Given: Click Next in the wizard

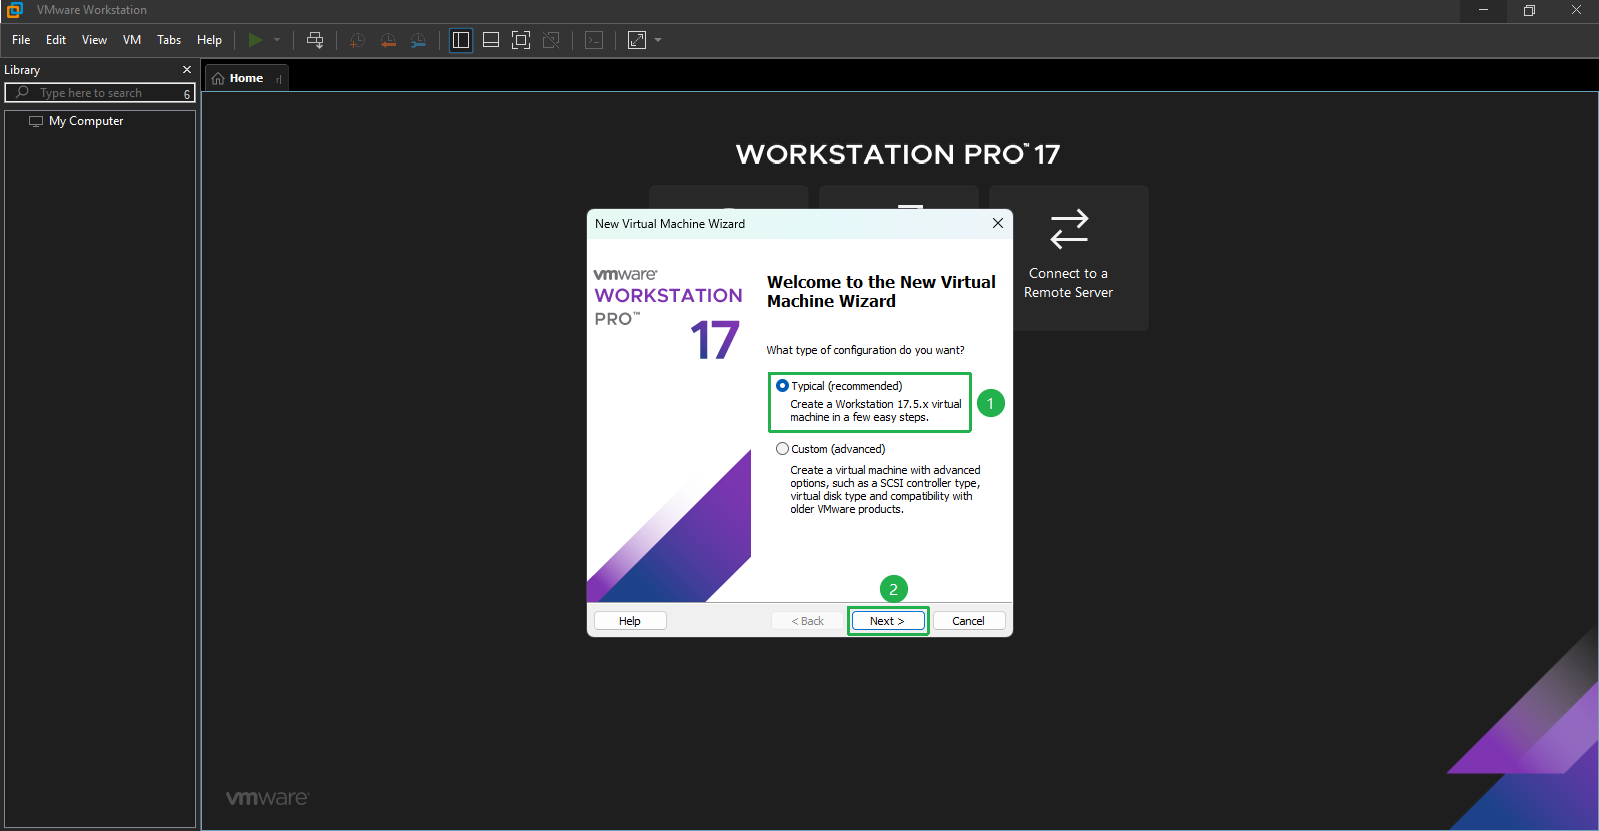Looking at the screenshot, I should (888, 621).
